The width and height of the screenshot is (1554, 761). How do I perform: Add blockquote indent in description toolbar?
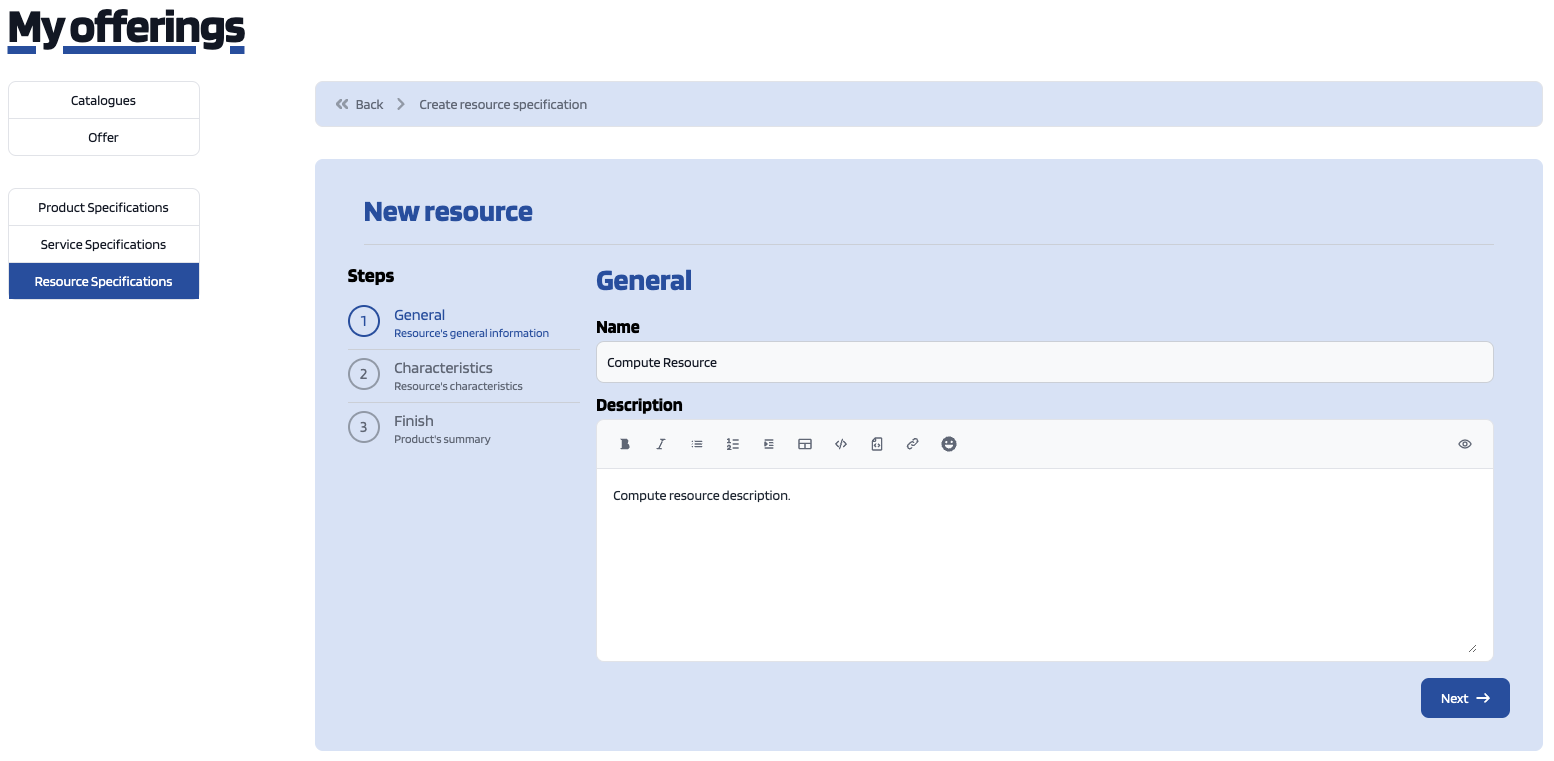[x=769, y=444]
